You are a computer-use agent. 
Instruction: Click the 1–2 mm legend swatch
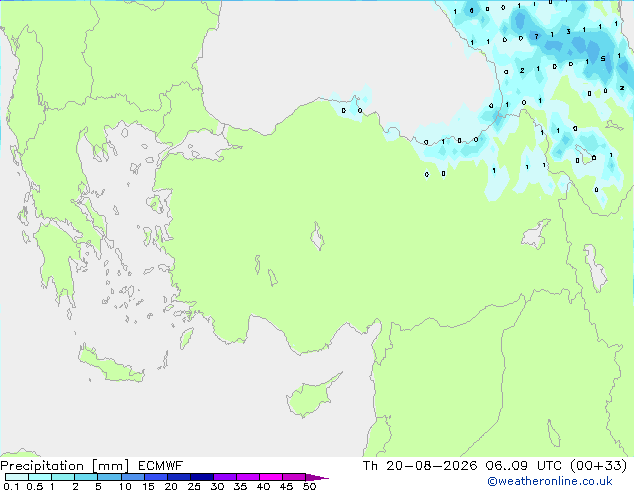coord(63,477)
